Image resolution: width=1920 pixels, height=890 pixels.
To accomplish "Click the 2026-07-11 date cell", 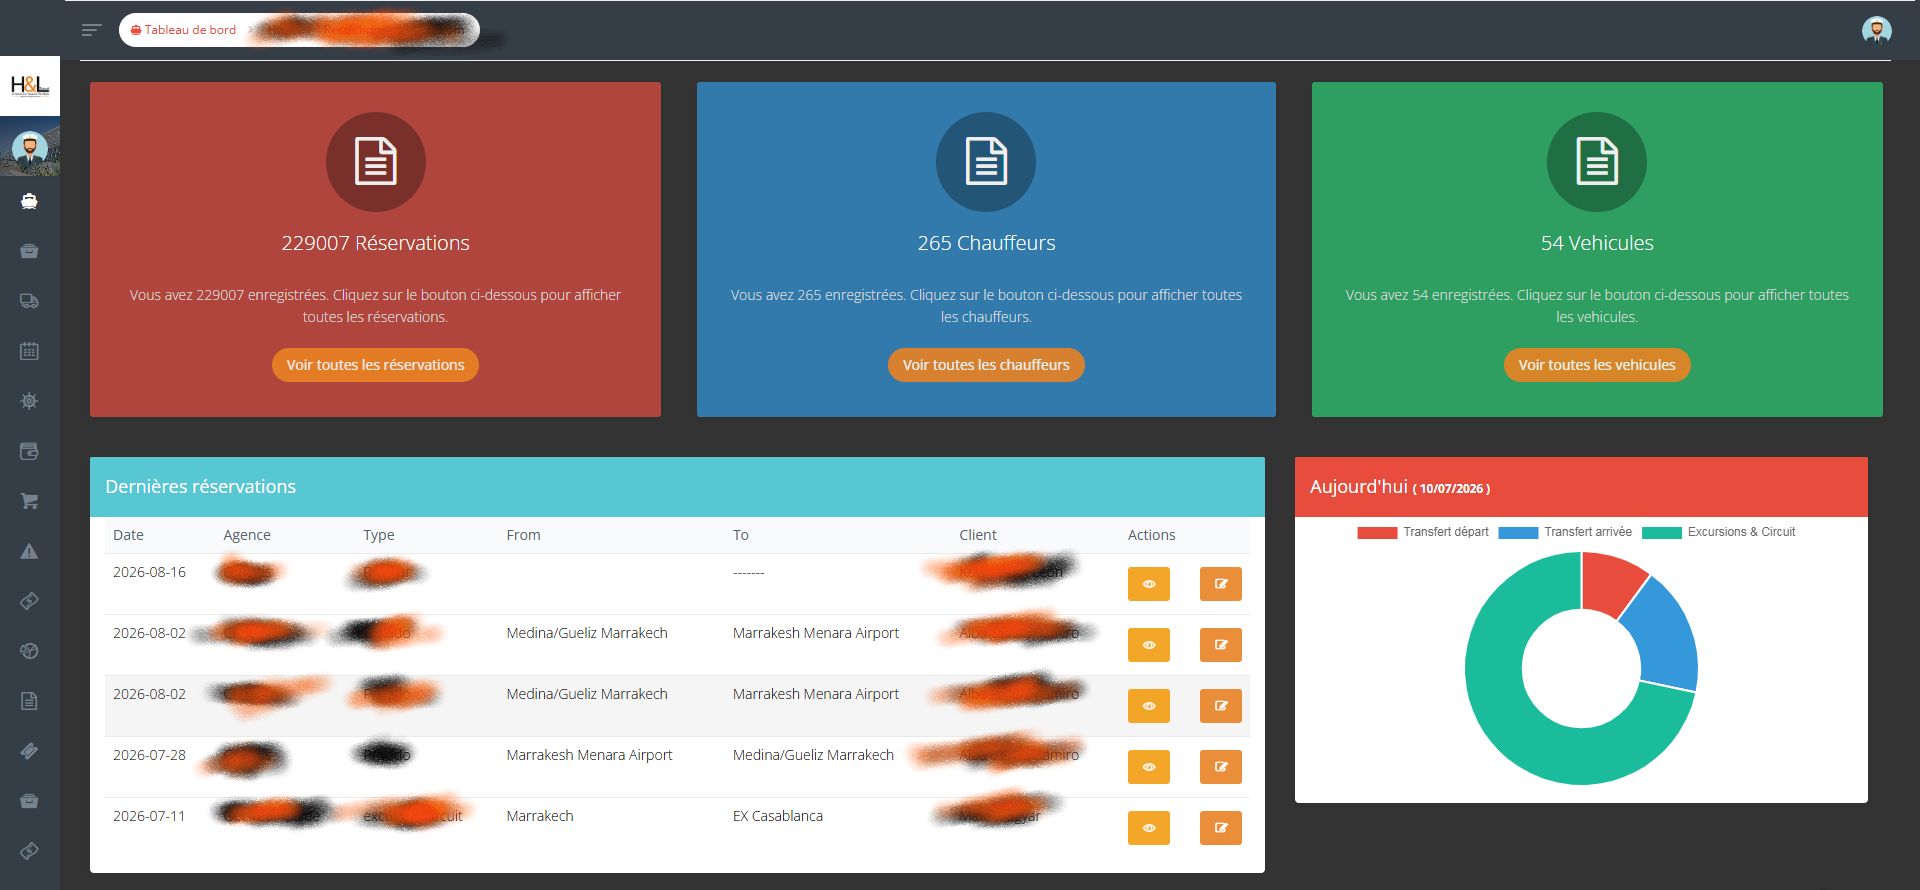I will click(x=149, y=816).
